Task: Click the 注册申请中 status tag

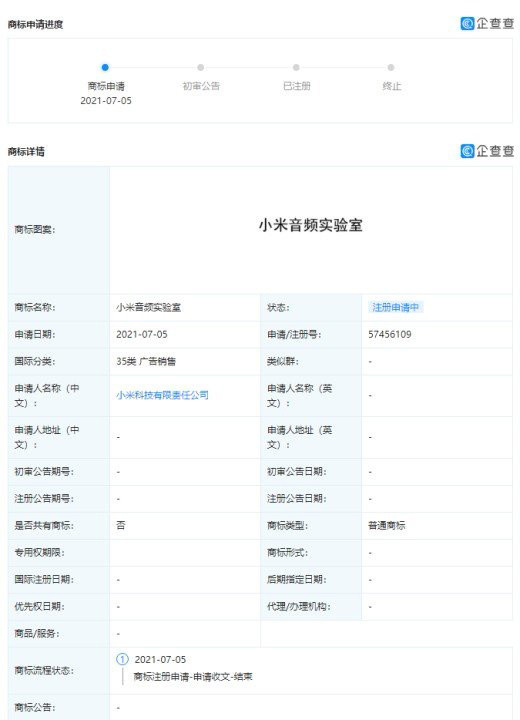Action: pos(396,307)
